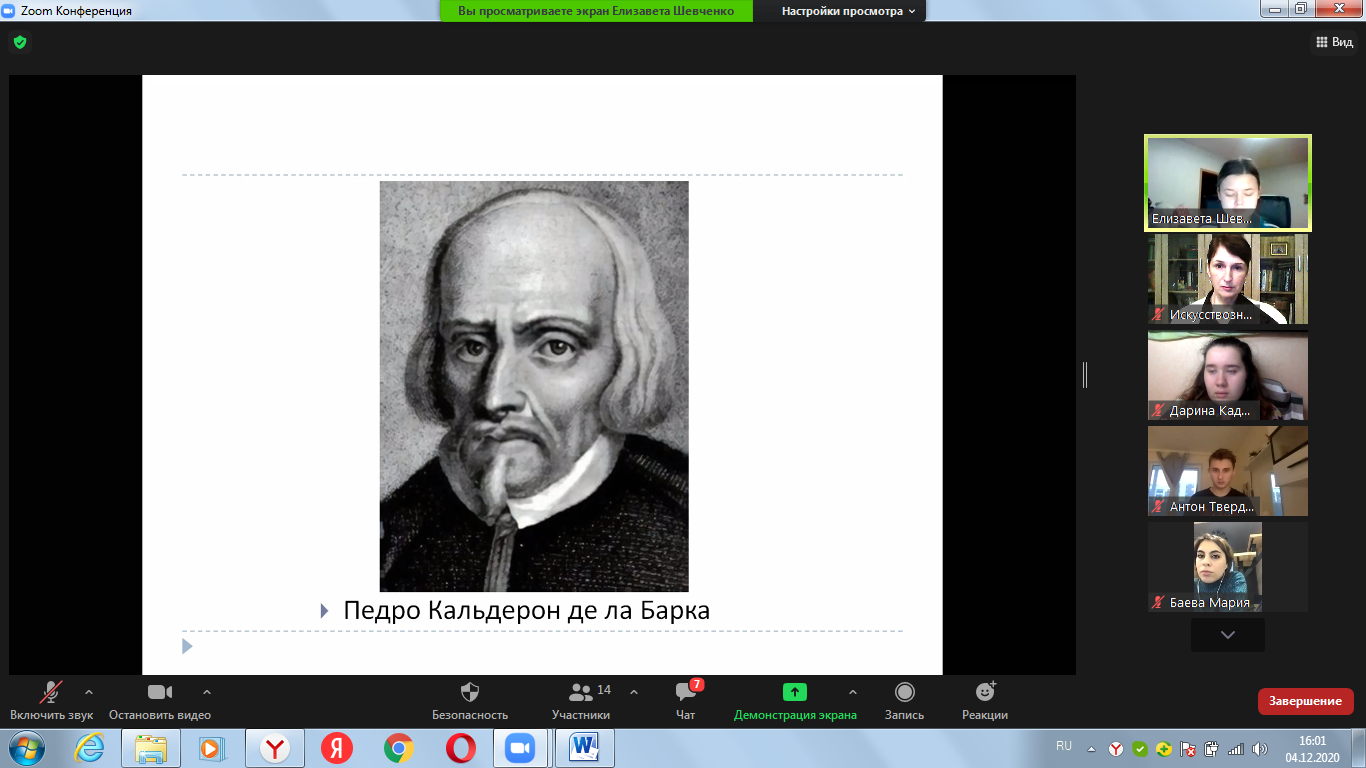Open the Action Center flag tray icon
The width and height of the screenshot is (1366, 768).
(1188, 748)
